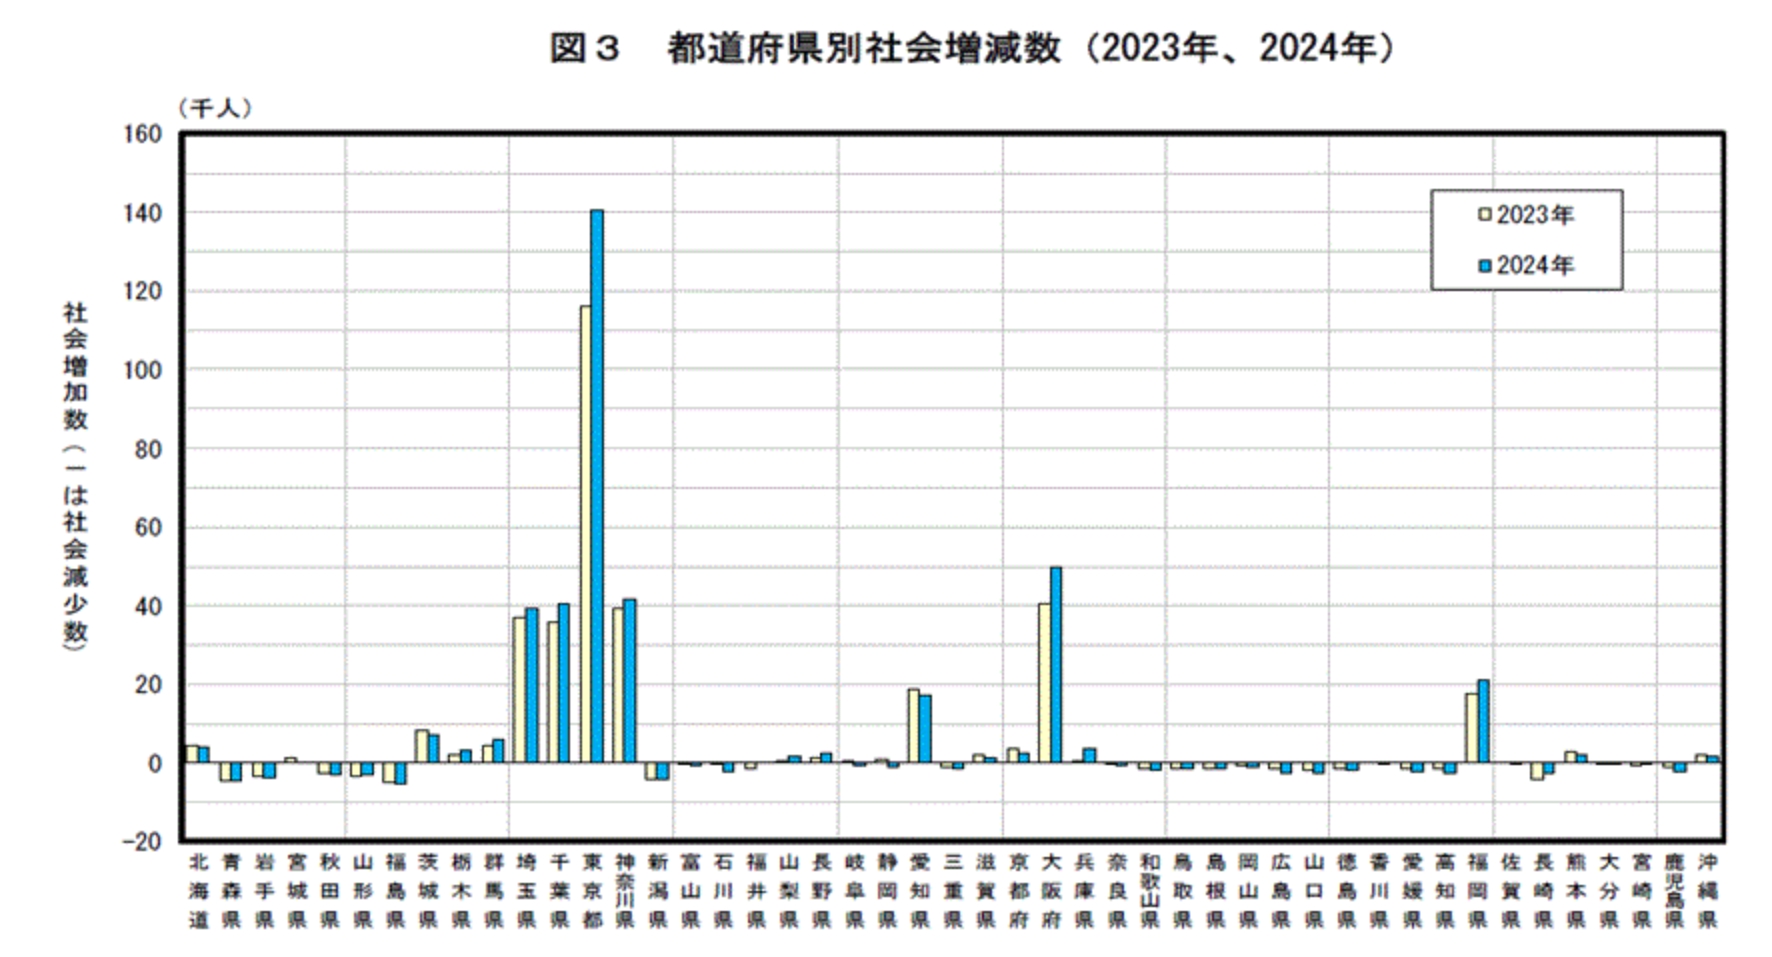Click the 東京都 x-axis label

point(592,890)
